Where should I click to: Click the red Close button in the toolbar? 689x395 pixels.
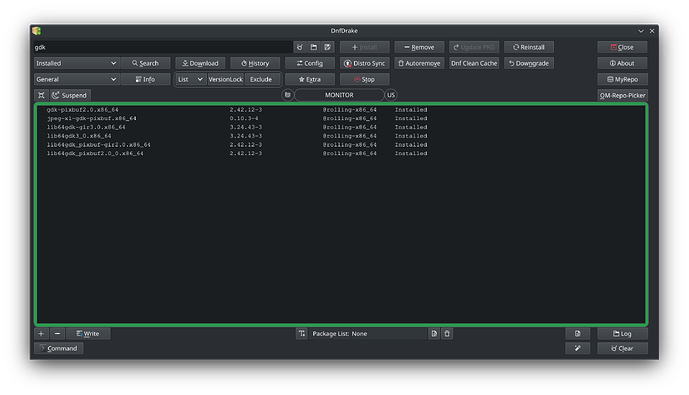tap(622, 47)
